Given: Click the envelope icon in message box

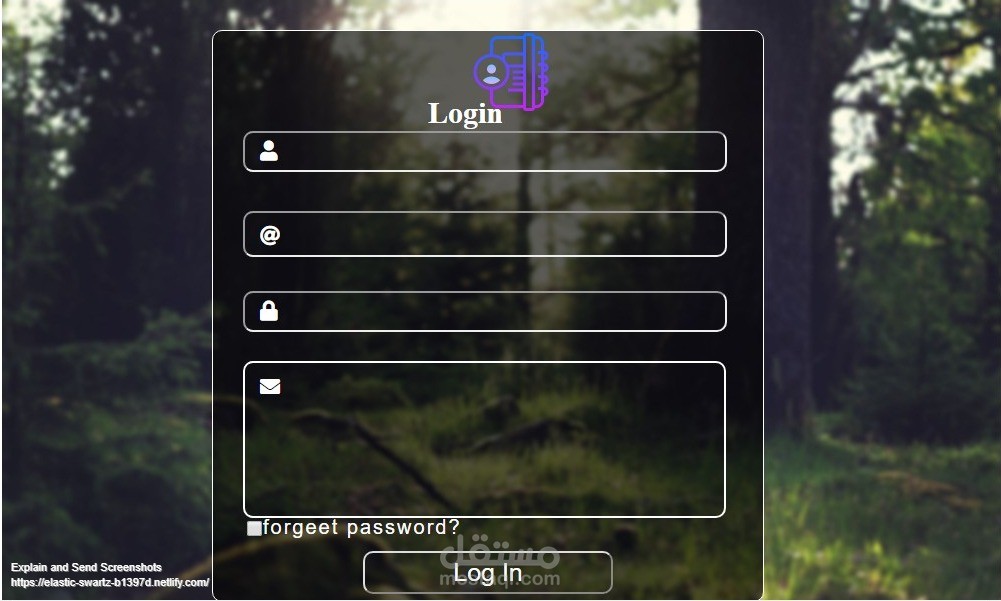Looking at the screenshot, I should click(270, 386).
